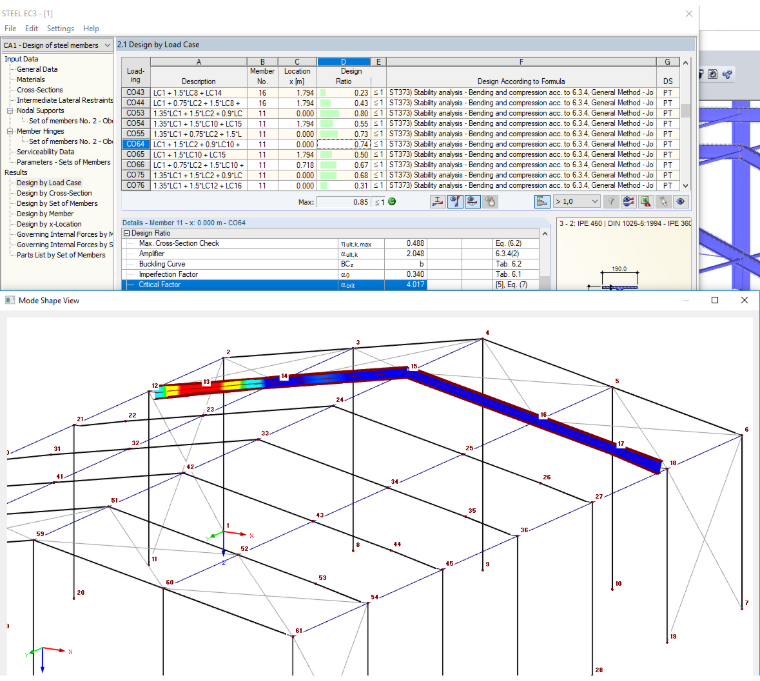Viewport: 760px width, 681px height.
Task: Toggle the pressed eye-with-red-arrow view icon in the table toolbar
Action: 473,202
